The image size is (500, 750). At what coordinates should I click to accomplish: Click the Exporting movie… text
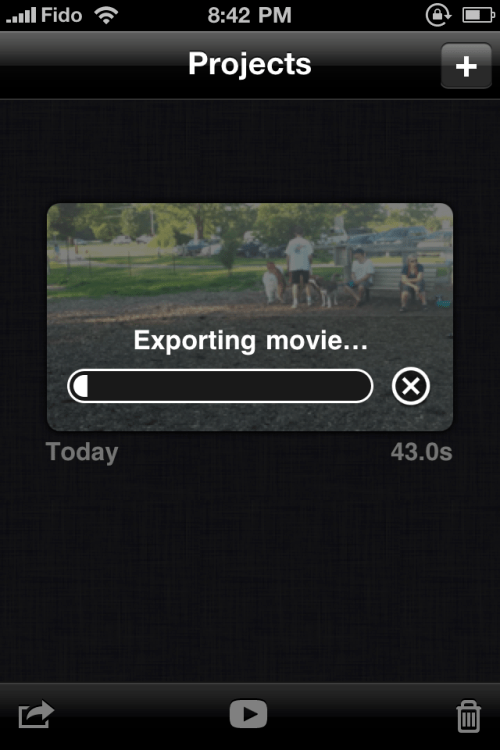251,341
